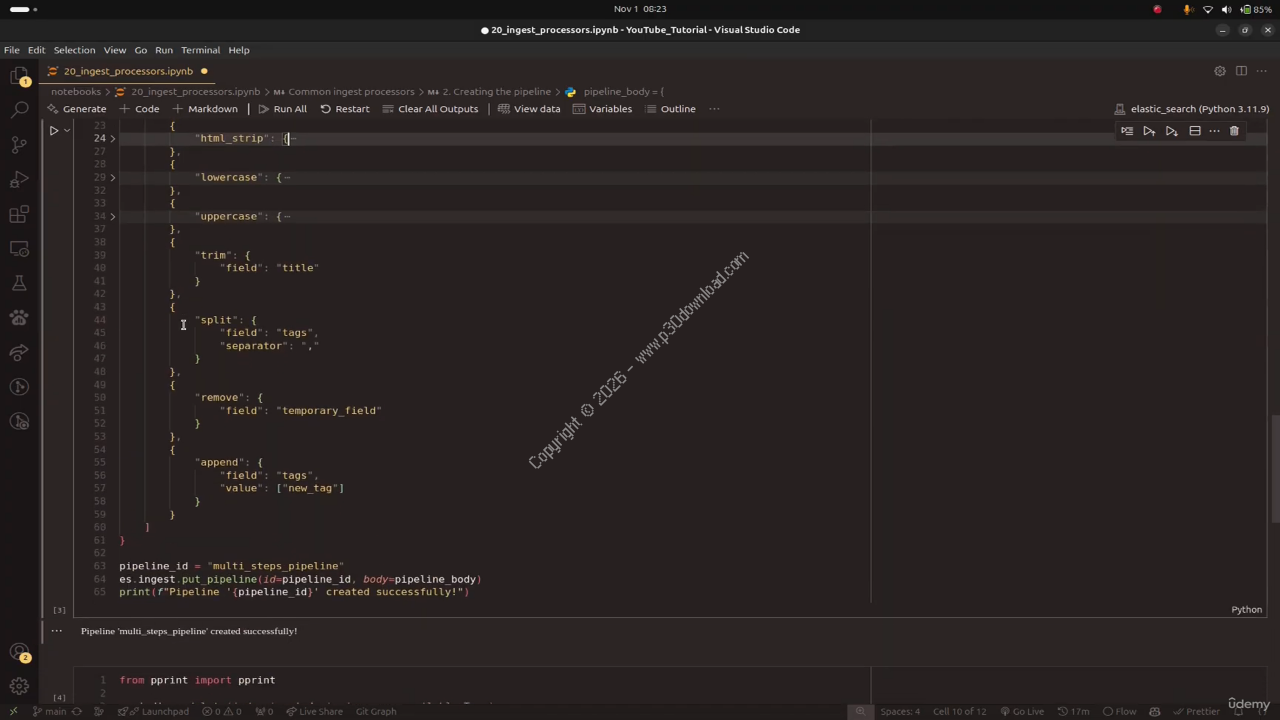
Task: Toggle the notebook Outline view
Action: [x=670, y=109]
